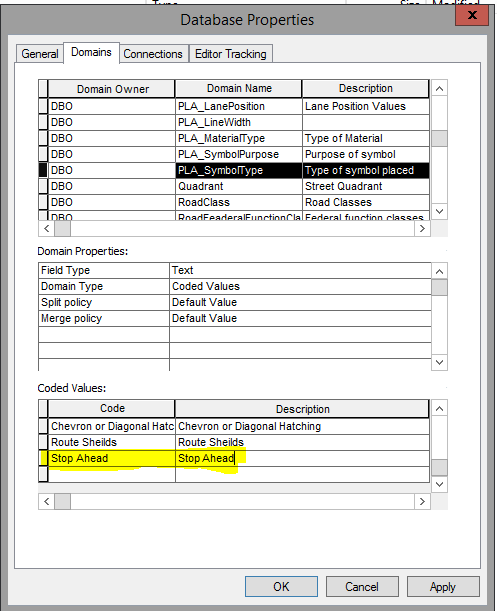Select the PLA_SymbolPurpose domain name cell
Image resolution: width=497 pixels, height=611 pixels.
point(239,154)
